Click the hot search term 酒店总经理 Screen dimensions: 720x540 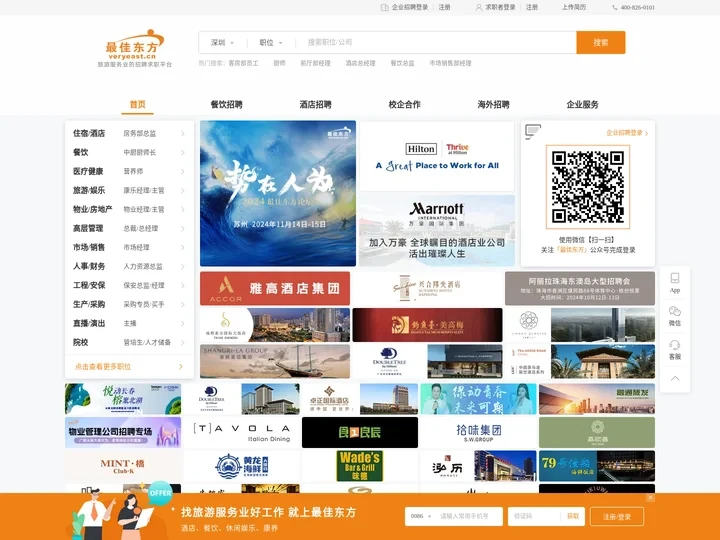coord(360,63)
